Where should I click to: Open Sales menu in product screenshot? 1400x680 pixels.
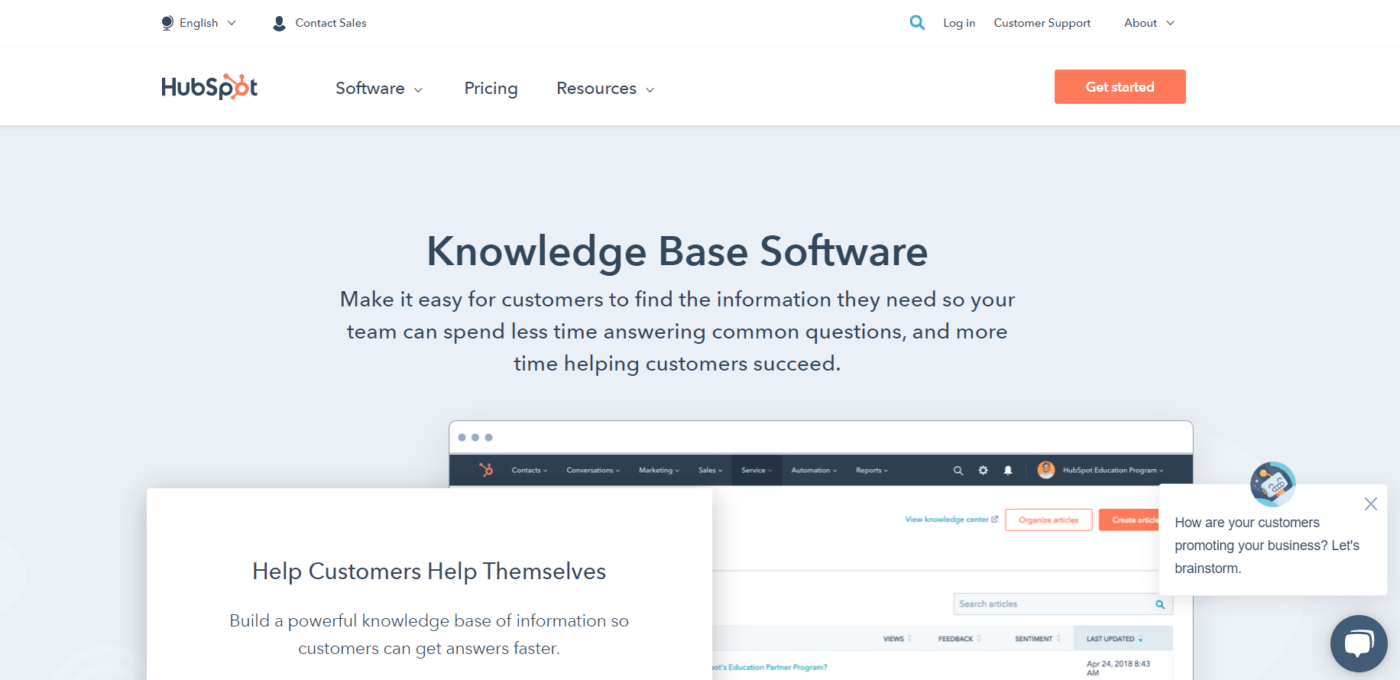pos(710,470)
